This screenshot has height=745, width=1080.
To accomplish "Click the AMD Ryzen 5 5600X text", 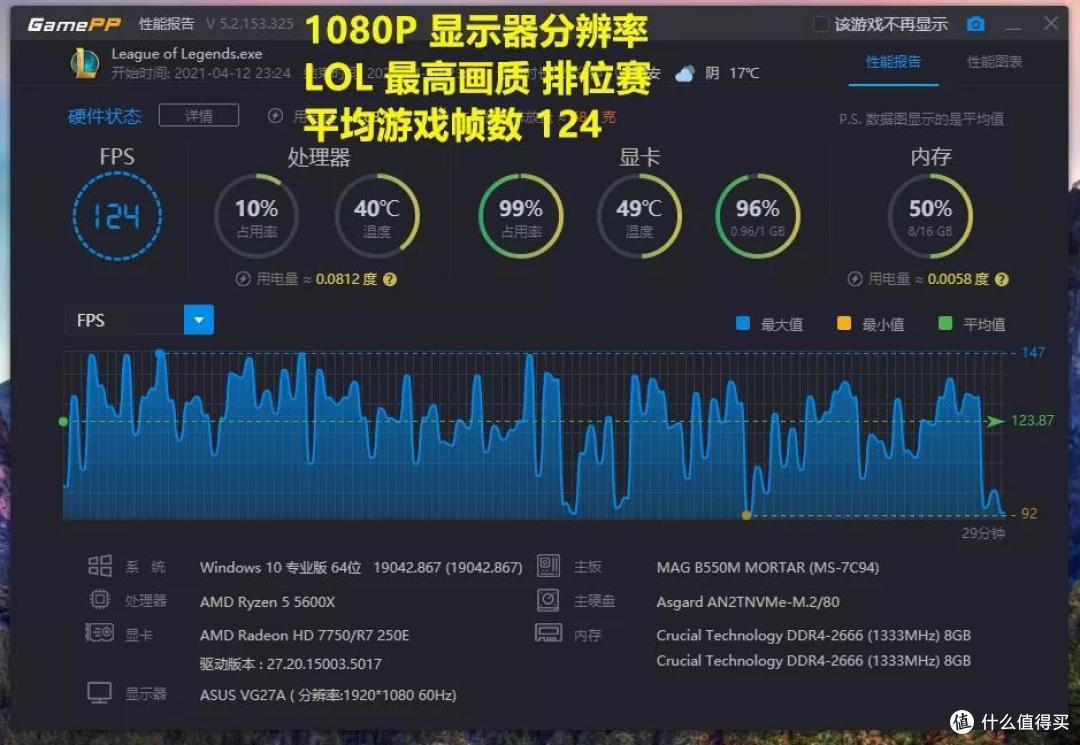I will [267, 602].
